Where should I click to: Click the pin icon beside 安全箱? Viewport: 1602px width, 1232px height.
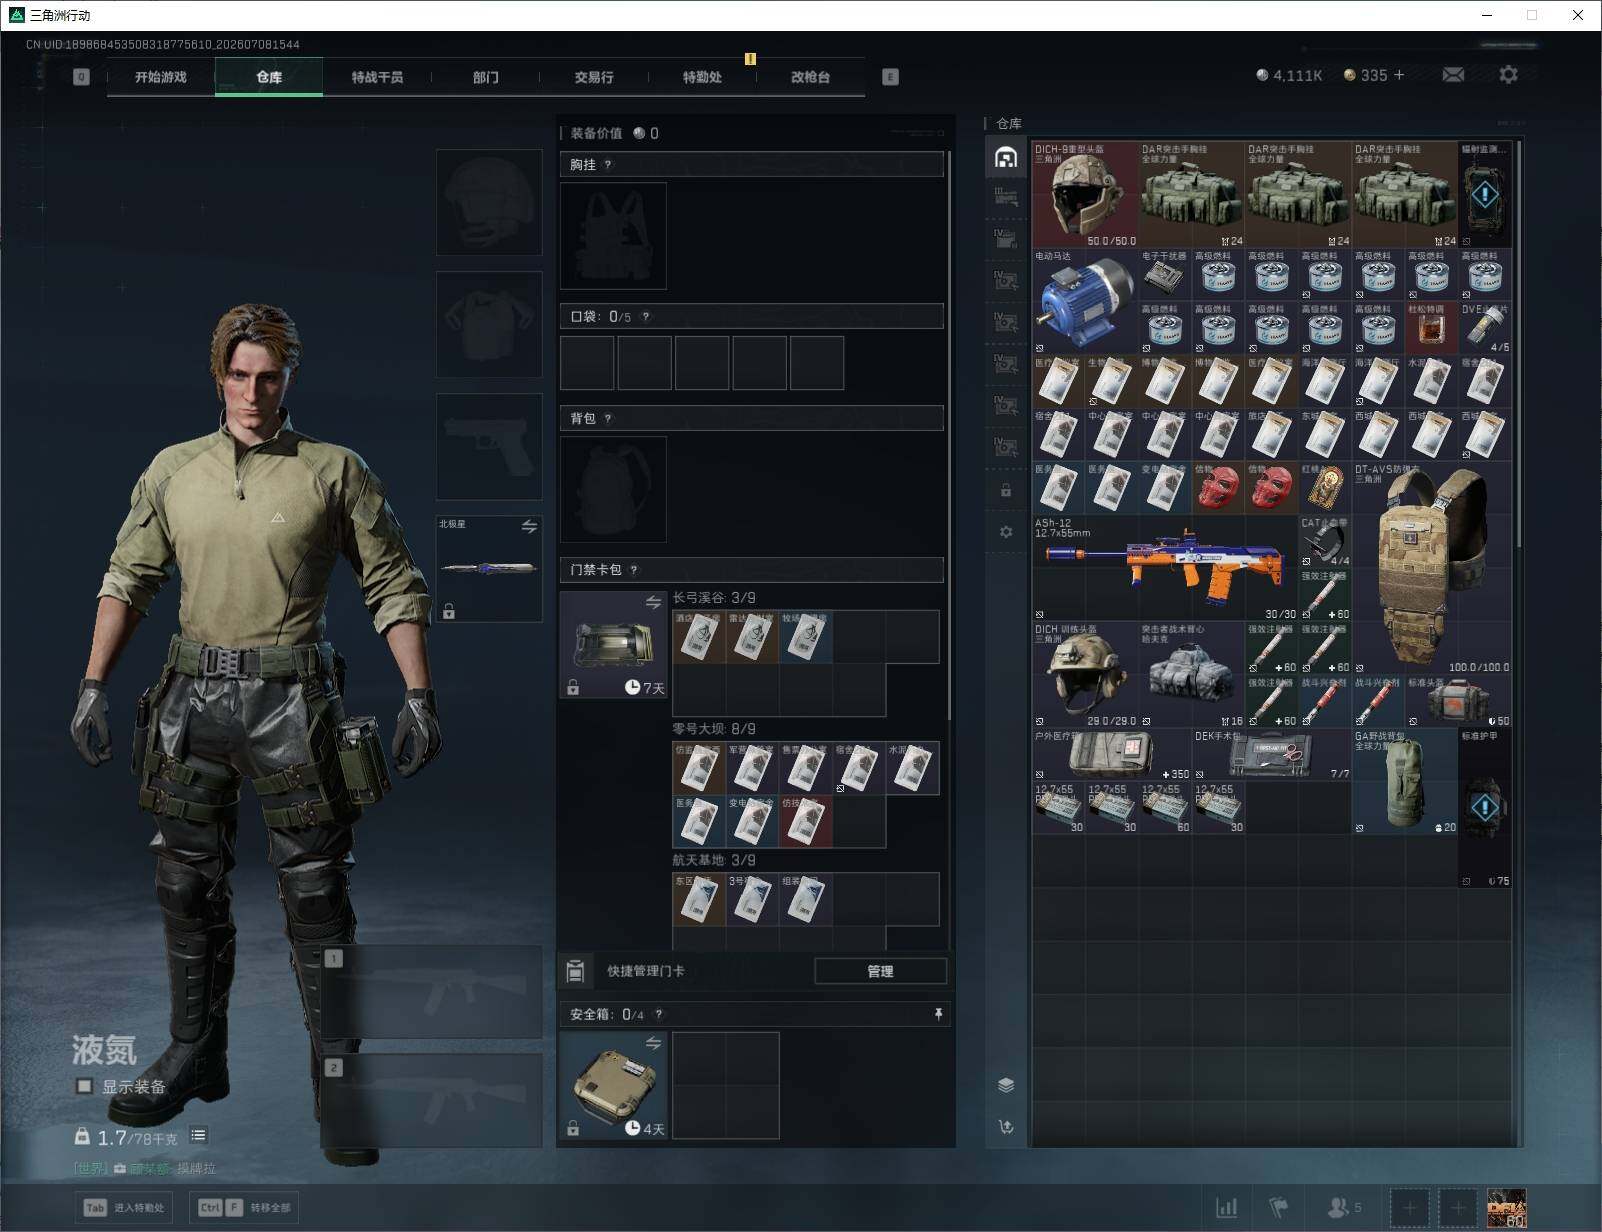click(x=938, y=1014)
